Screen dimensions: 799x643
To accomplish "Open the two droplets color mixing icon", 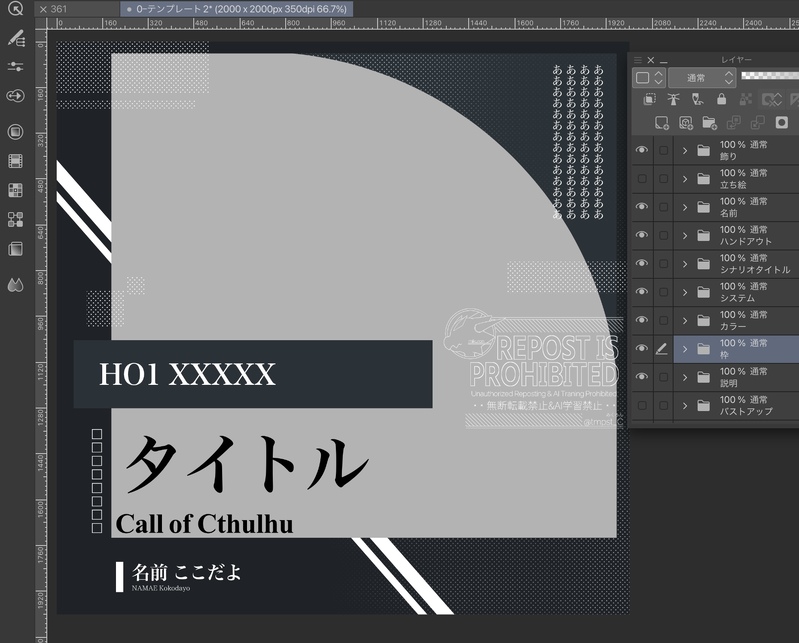I will pos(16,285).
